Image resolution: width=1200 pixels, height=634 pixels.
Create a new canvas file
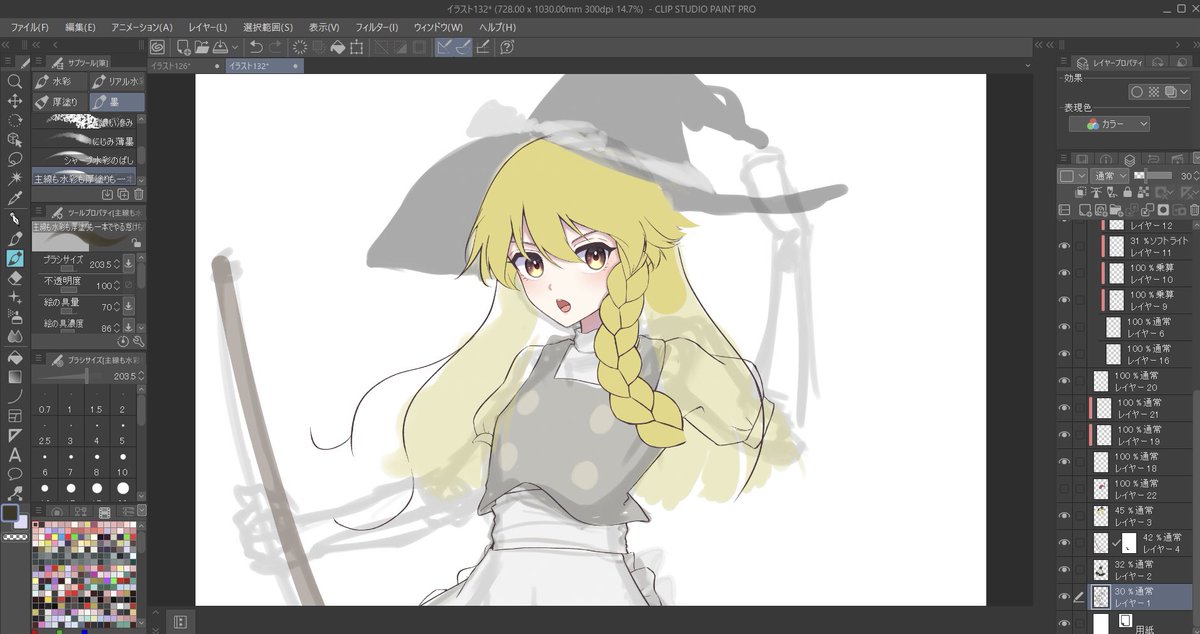click(183, 47)
